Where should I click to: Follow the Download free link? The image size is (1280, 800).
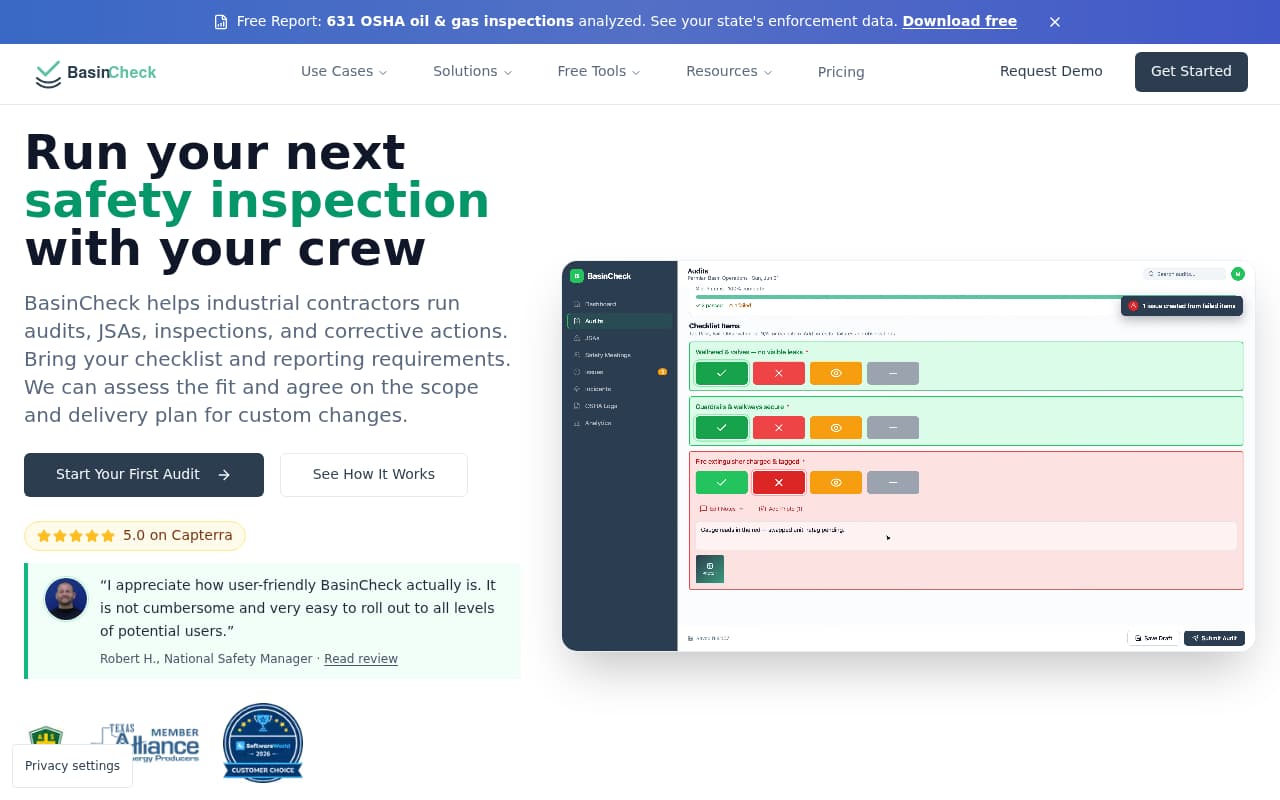click(959, 22)
